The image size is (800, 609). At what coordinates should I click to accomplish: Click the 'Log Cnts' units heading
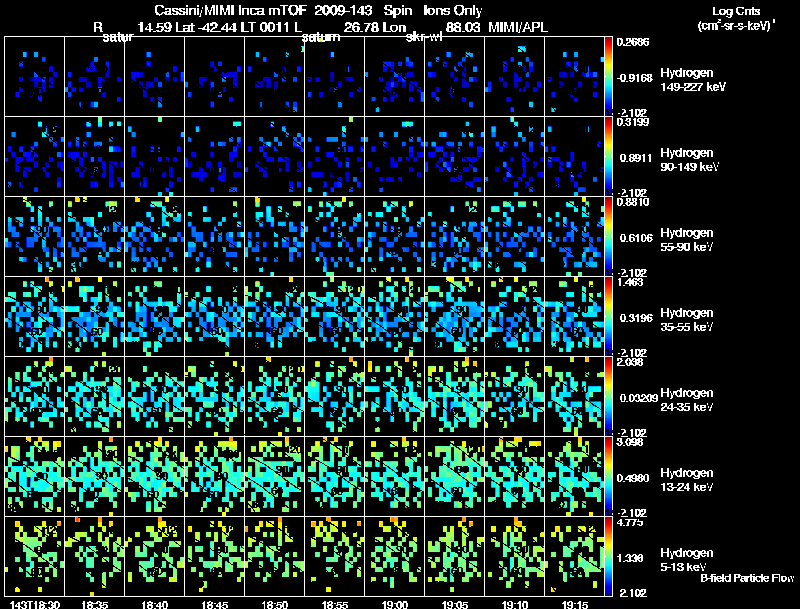(736, 11)
